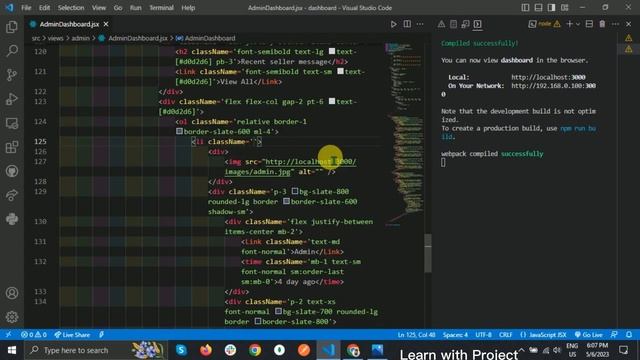This screenshot has height=360, width=640.
Task: Open the File menu
Action: pyautogui.click(x=26, y=8)
